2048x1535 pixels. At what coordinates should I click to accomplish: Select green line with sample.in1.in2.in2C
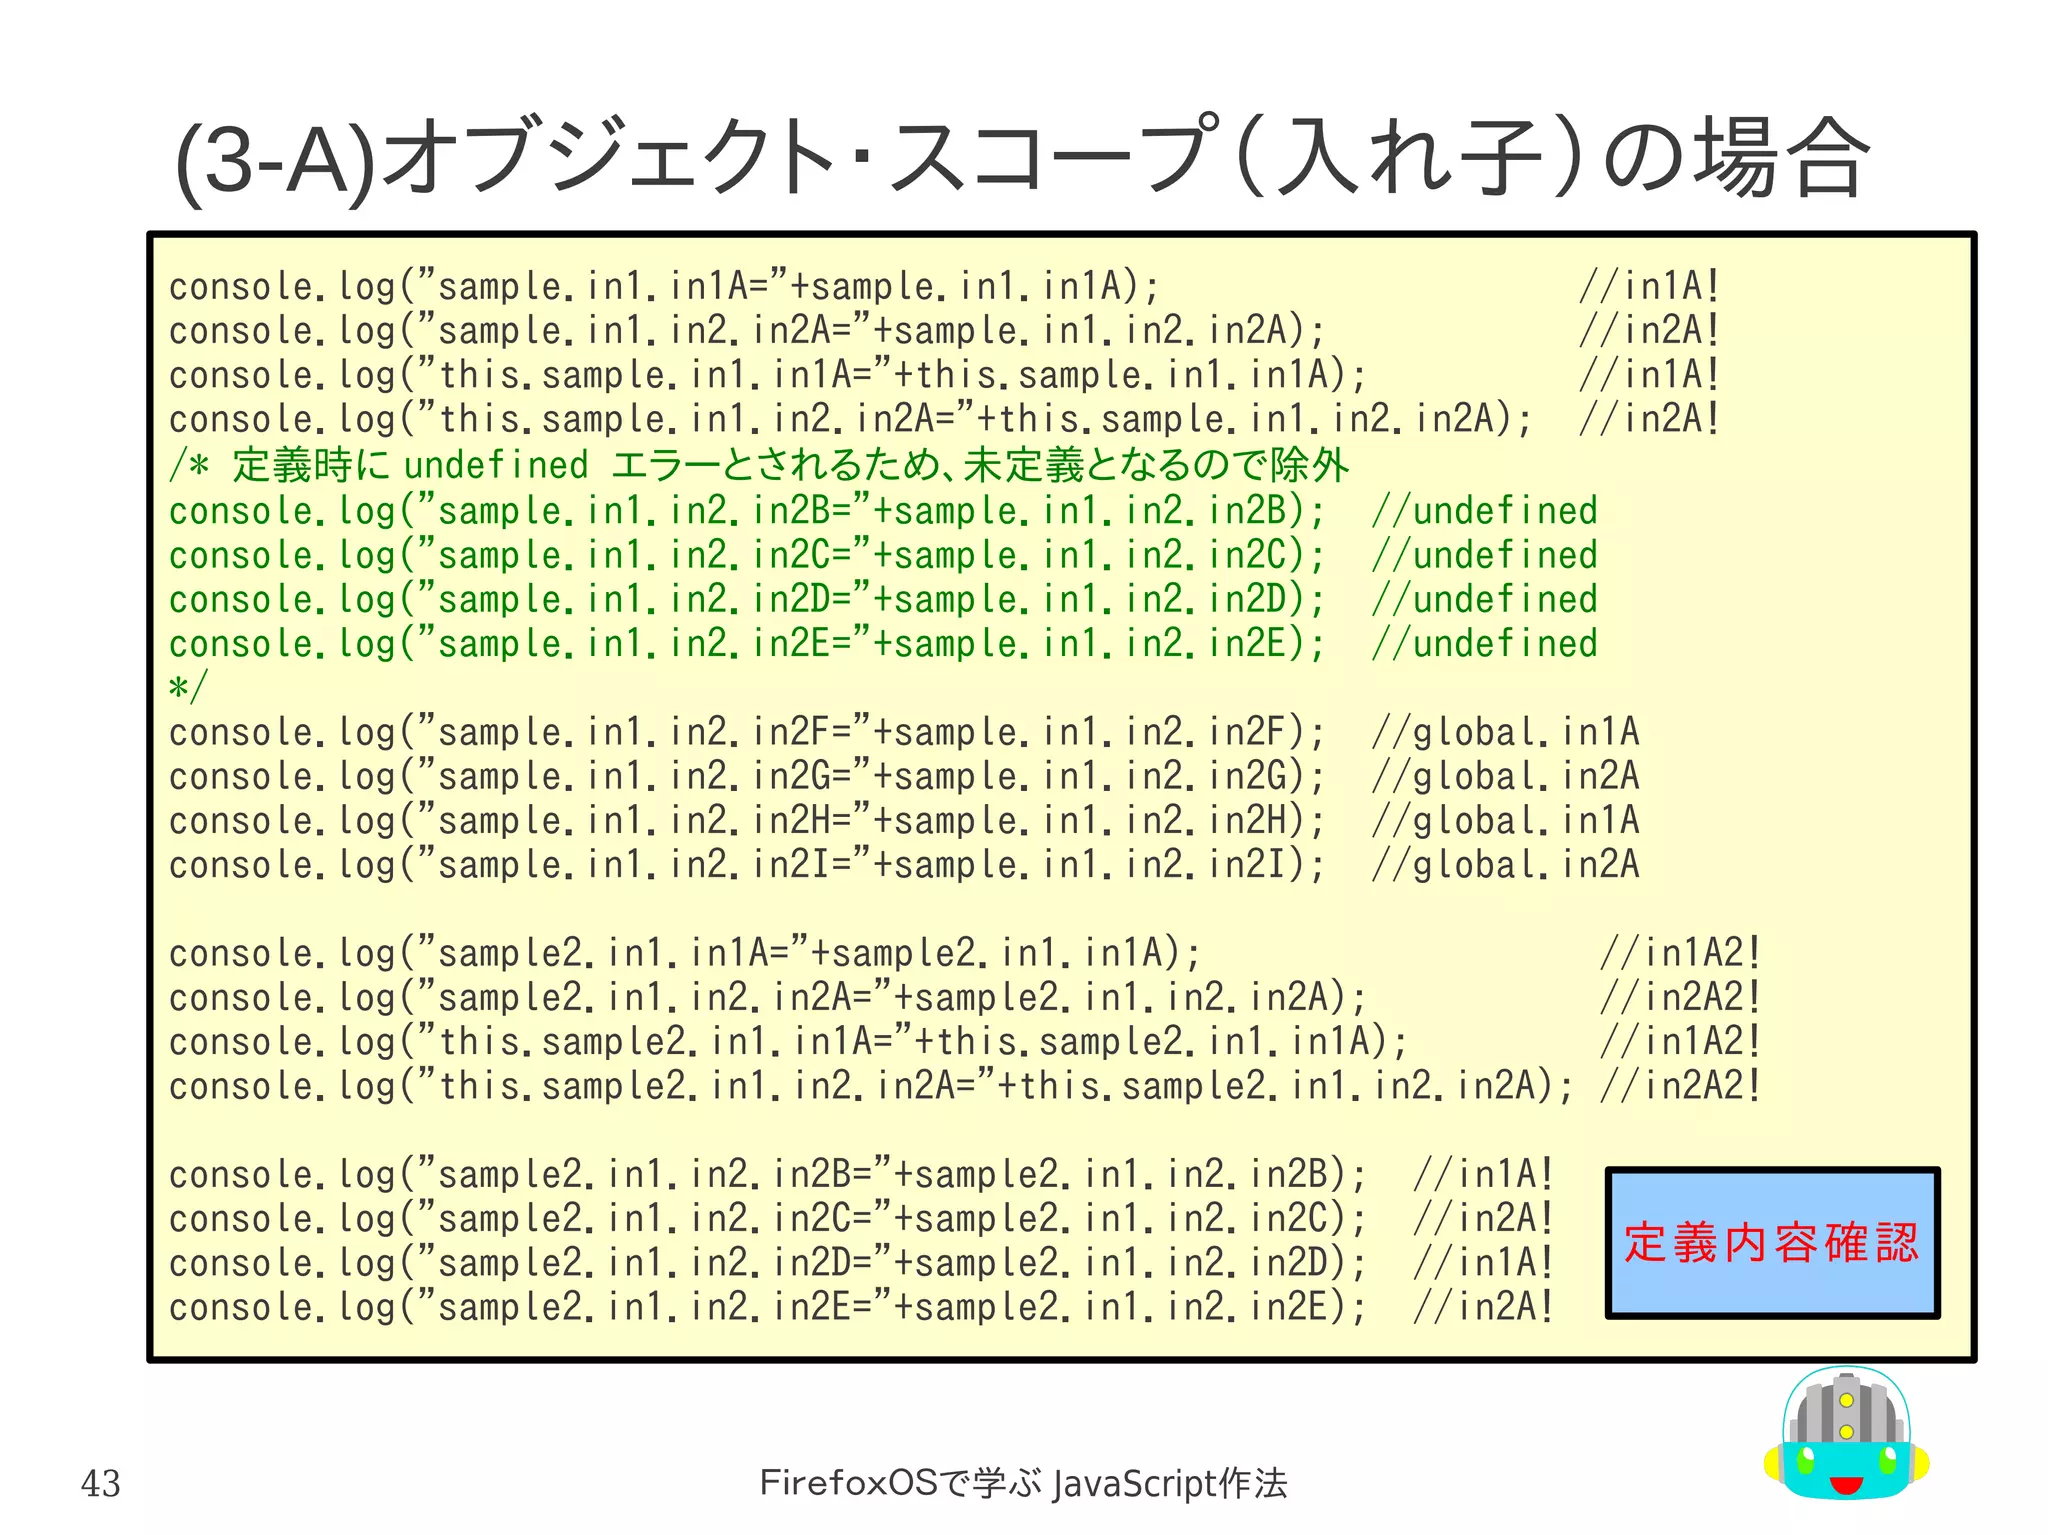(x=883, y=555)
